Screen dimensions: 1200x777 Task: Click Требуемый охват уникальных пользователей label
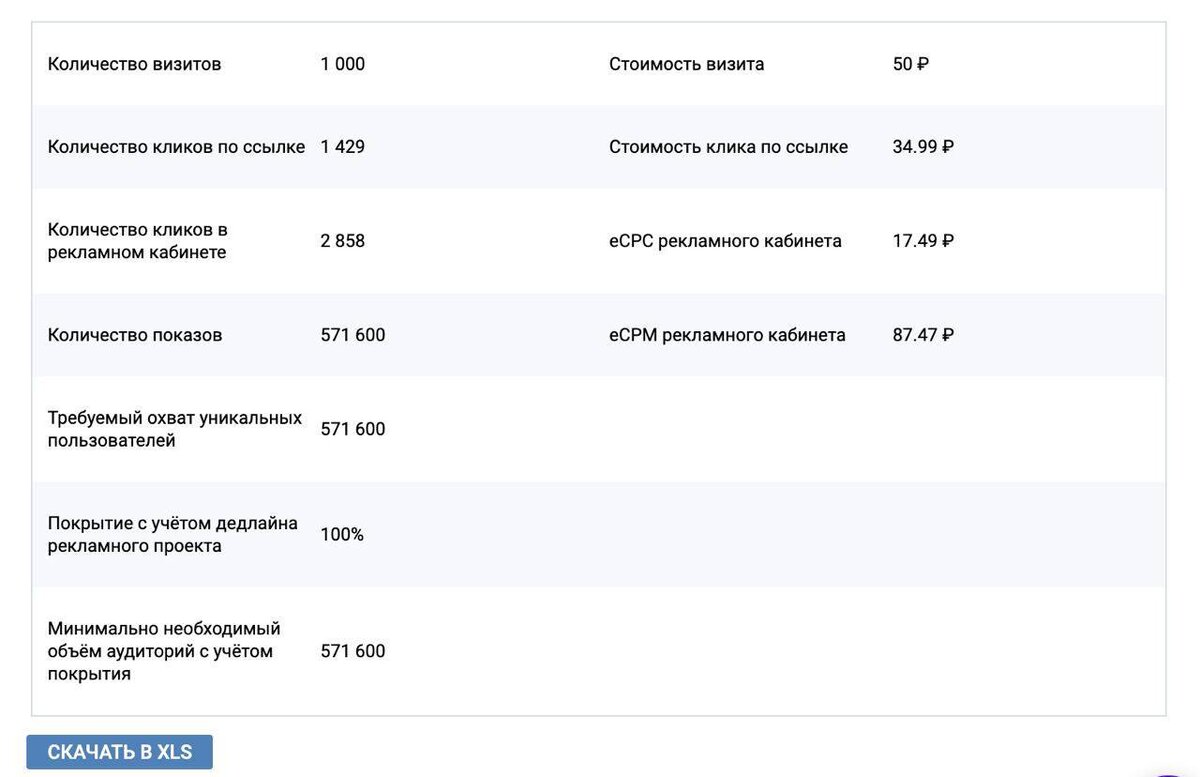(x=174, y=429)
